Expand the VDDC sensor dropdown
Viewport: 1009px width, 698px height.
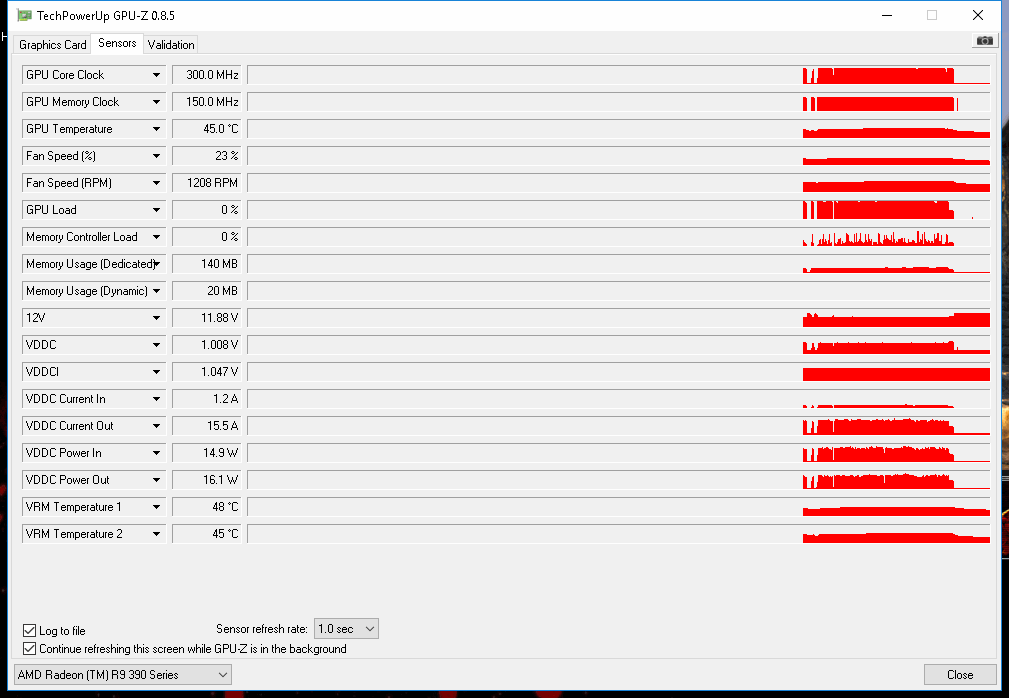[x=156, y=345]
